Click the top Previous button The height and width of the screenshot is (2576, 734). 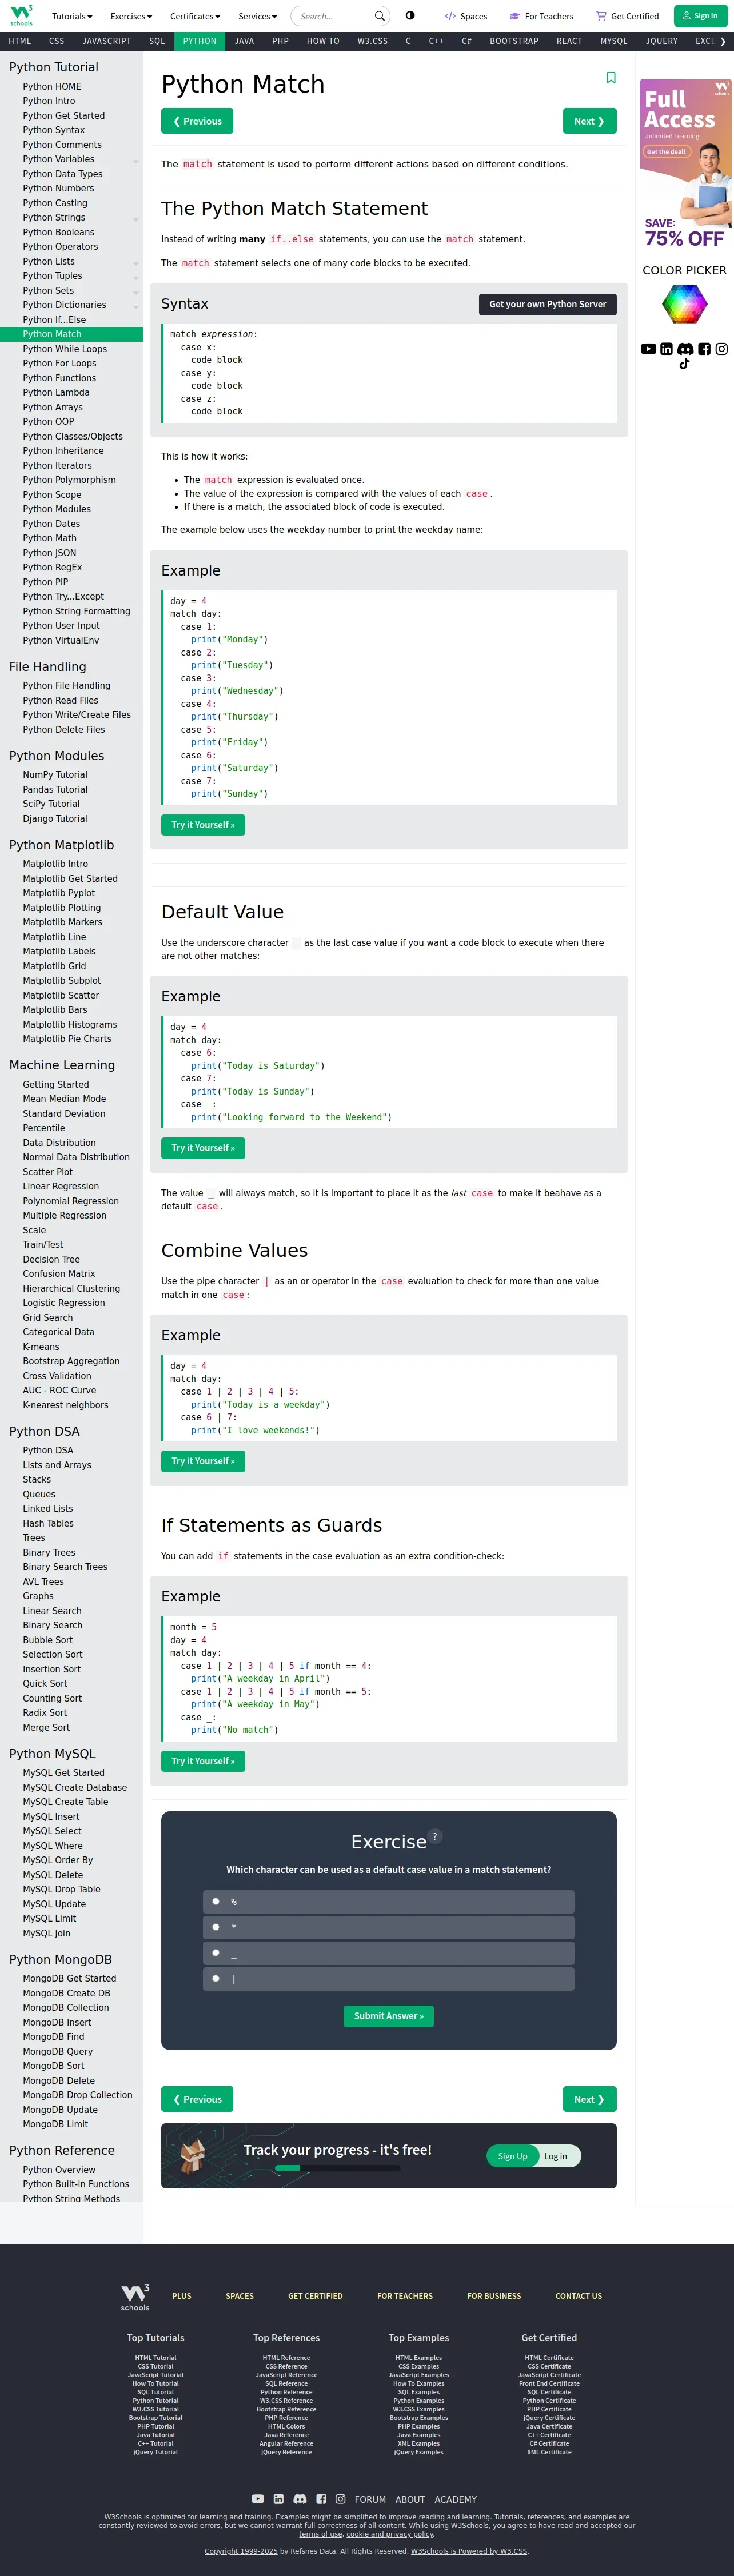(x=197, y=121)
